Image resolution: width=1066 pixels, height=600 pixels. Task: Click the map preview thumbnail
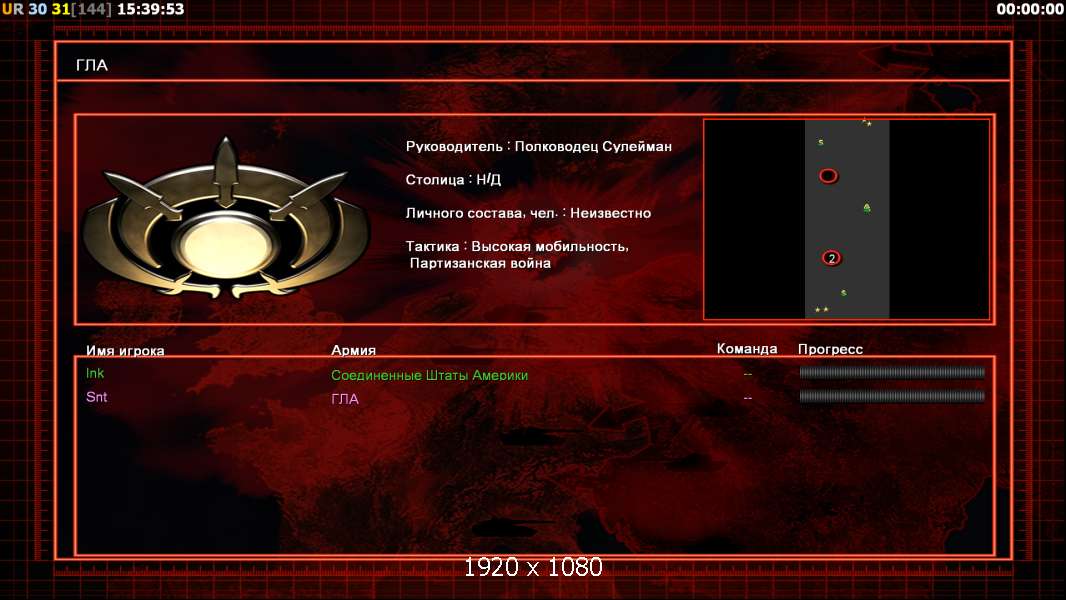[x=846, y=219]
